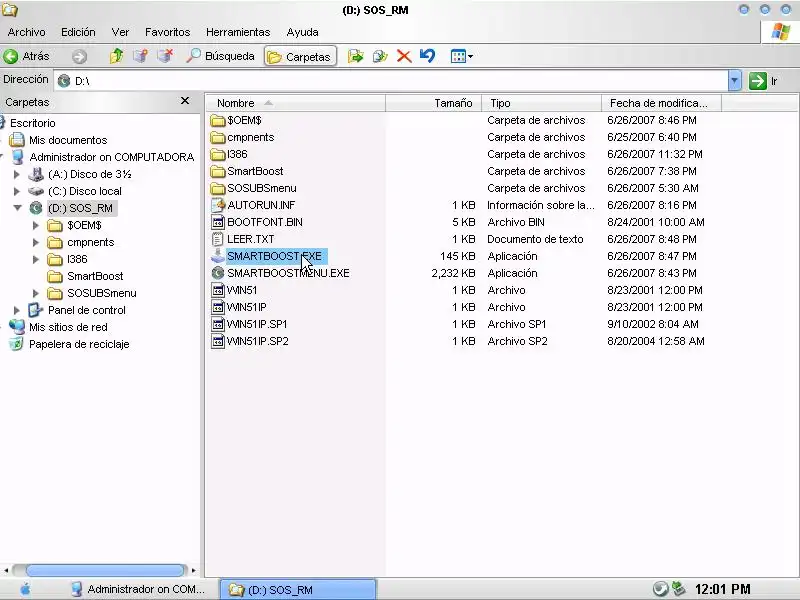Screen dimensions: 800x600
Task: Select the LEER.TXT file icon
Action: [x=218, y=239]
